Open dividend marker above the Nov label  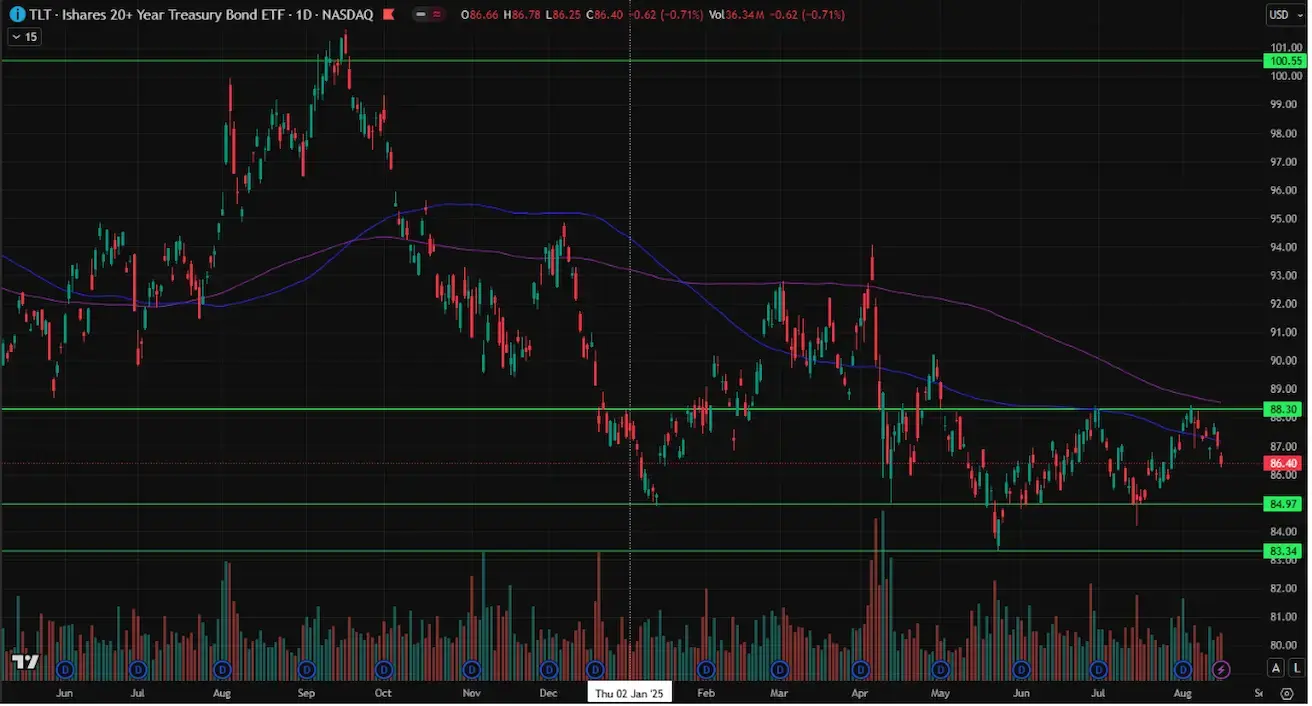point(471,668)
